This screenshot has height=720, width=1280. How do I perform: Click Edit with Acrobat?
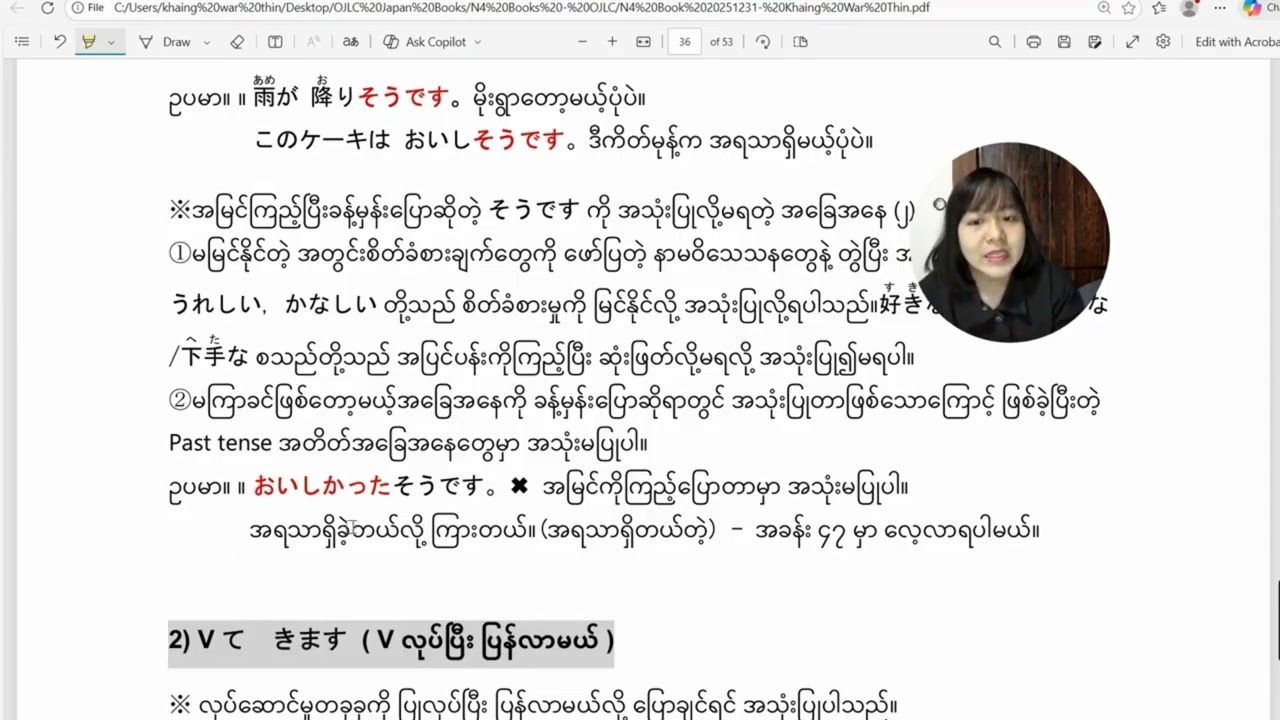point(1237,42)
